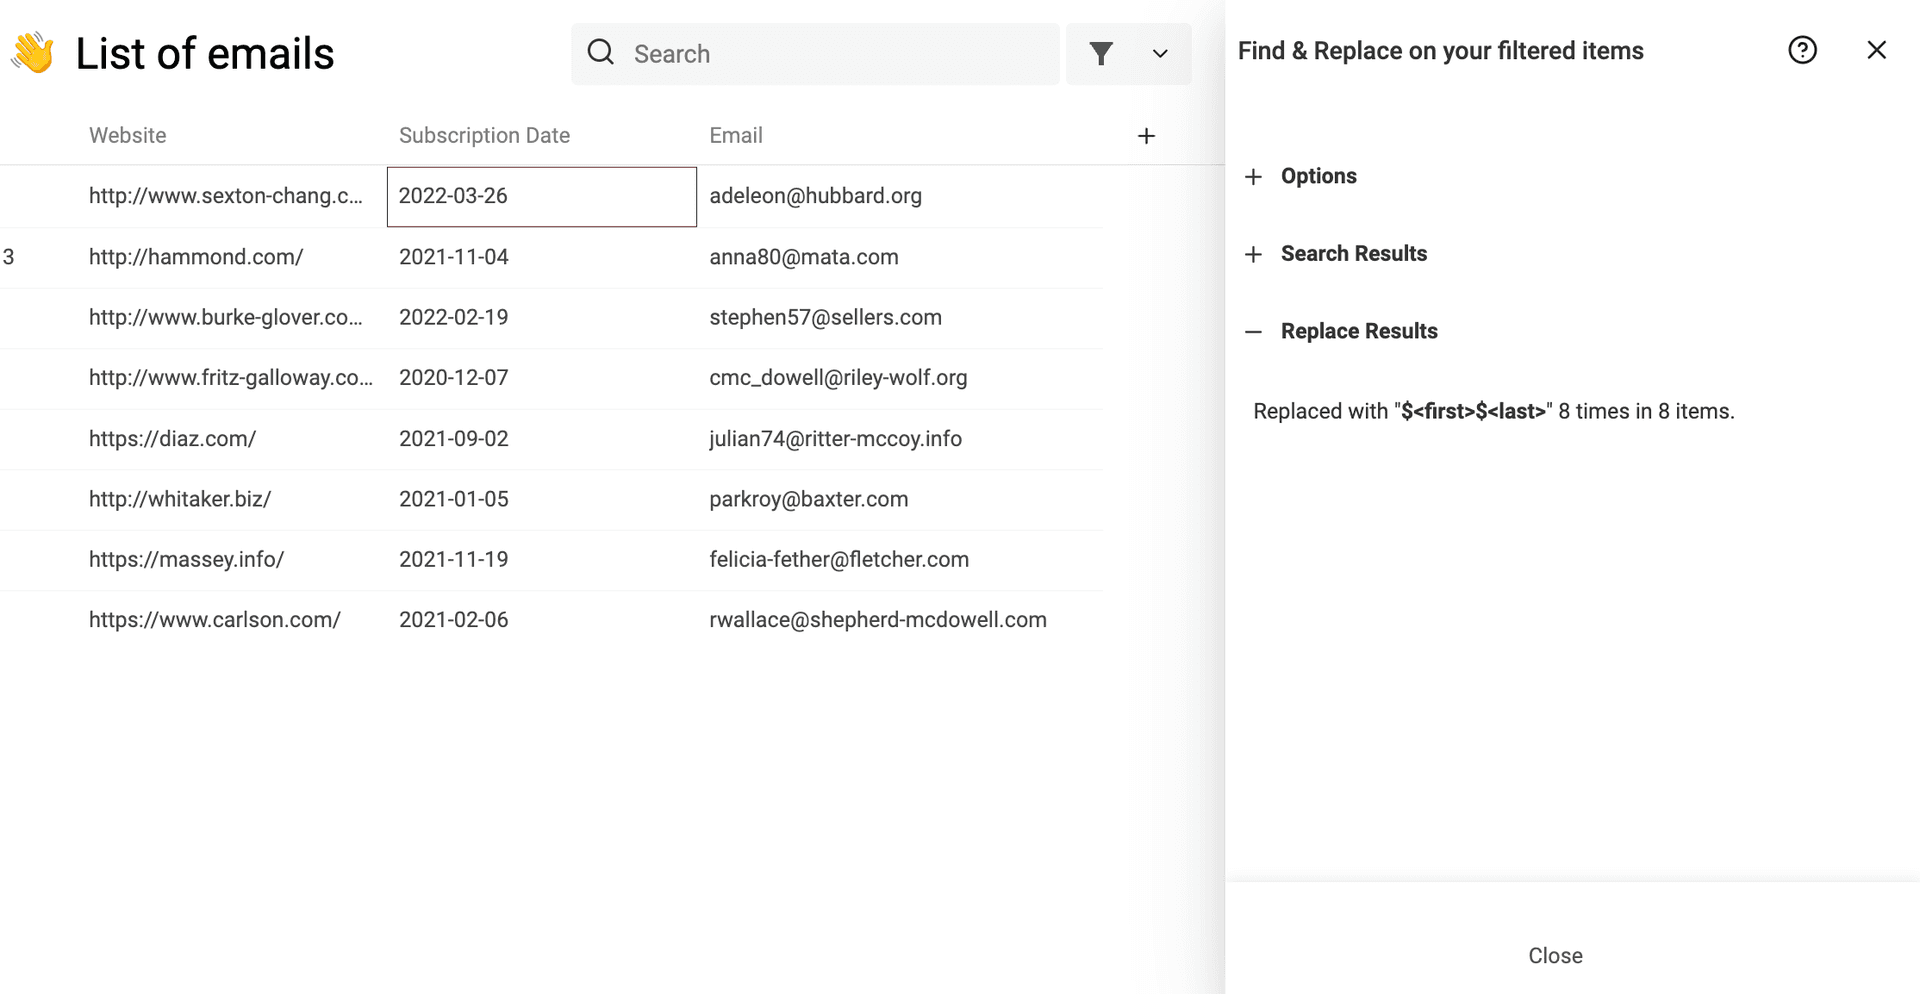Select the Website column header

[x=128, y=136]
